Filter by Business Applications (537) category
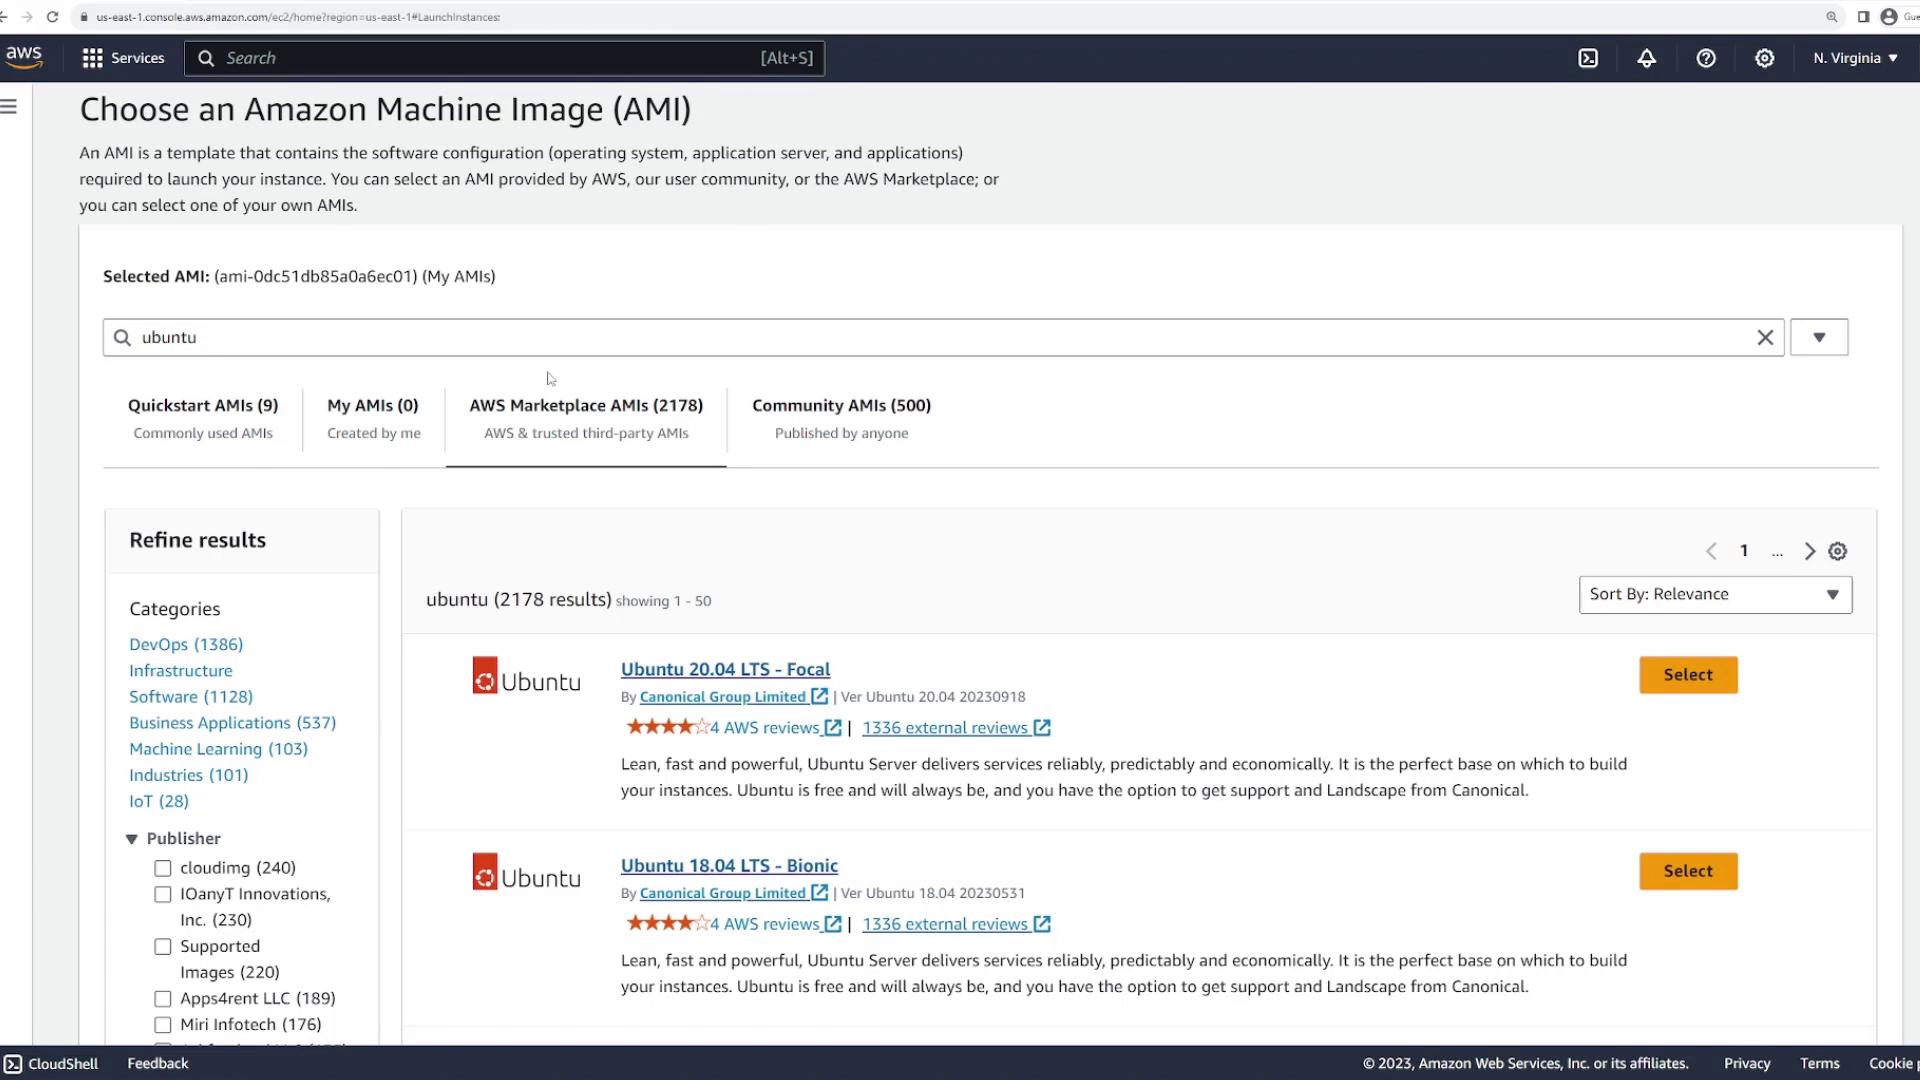This screenshot has width=1920, height=1080. click(232, 722)
